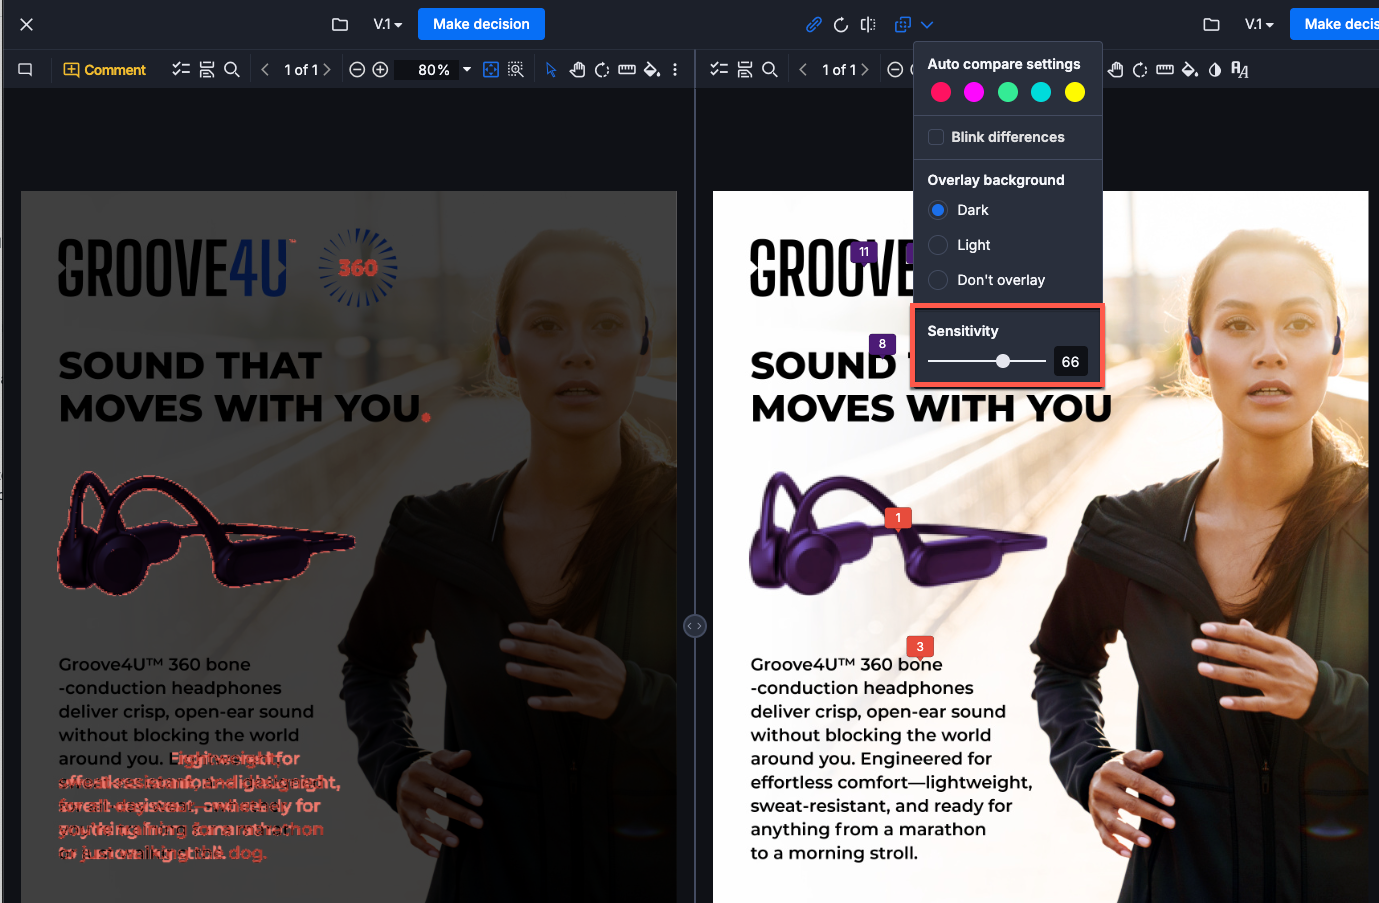Click the text compare (font) icon
The height and width of the screenshot is (903, 1379).
1239,70
